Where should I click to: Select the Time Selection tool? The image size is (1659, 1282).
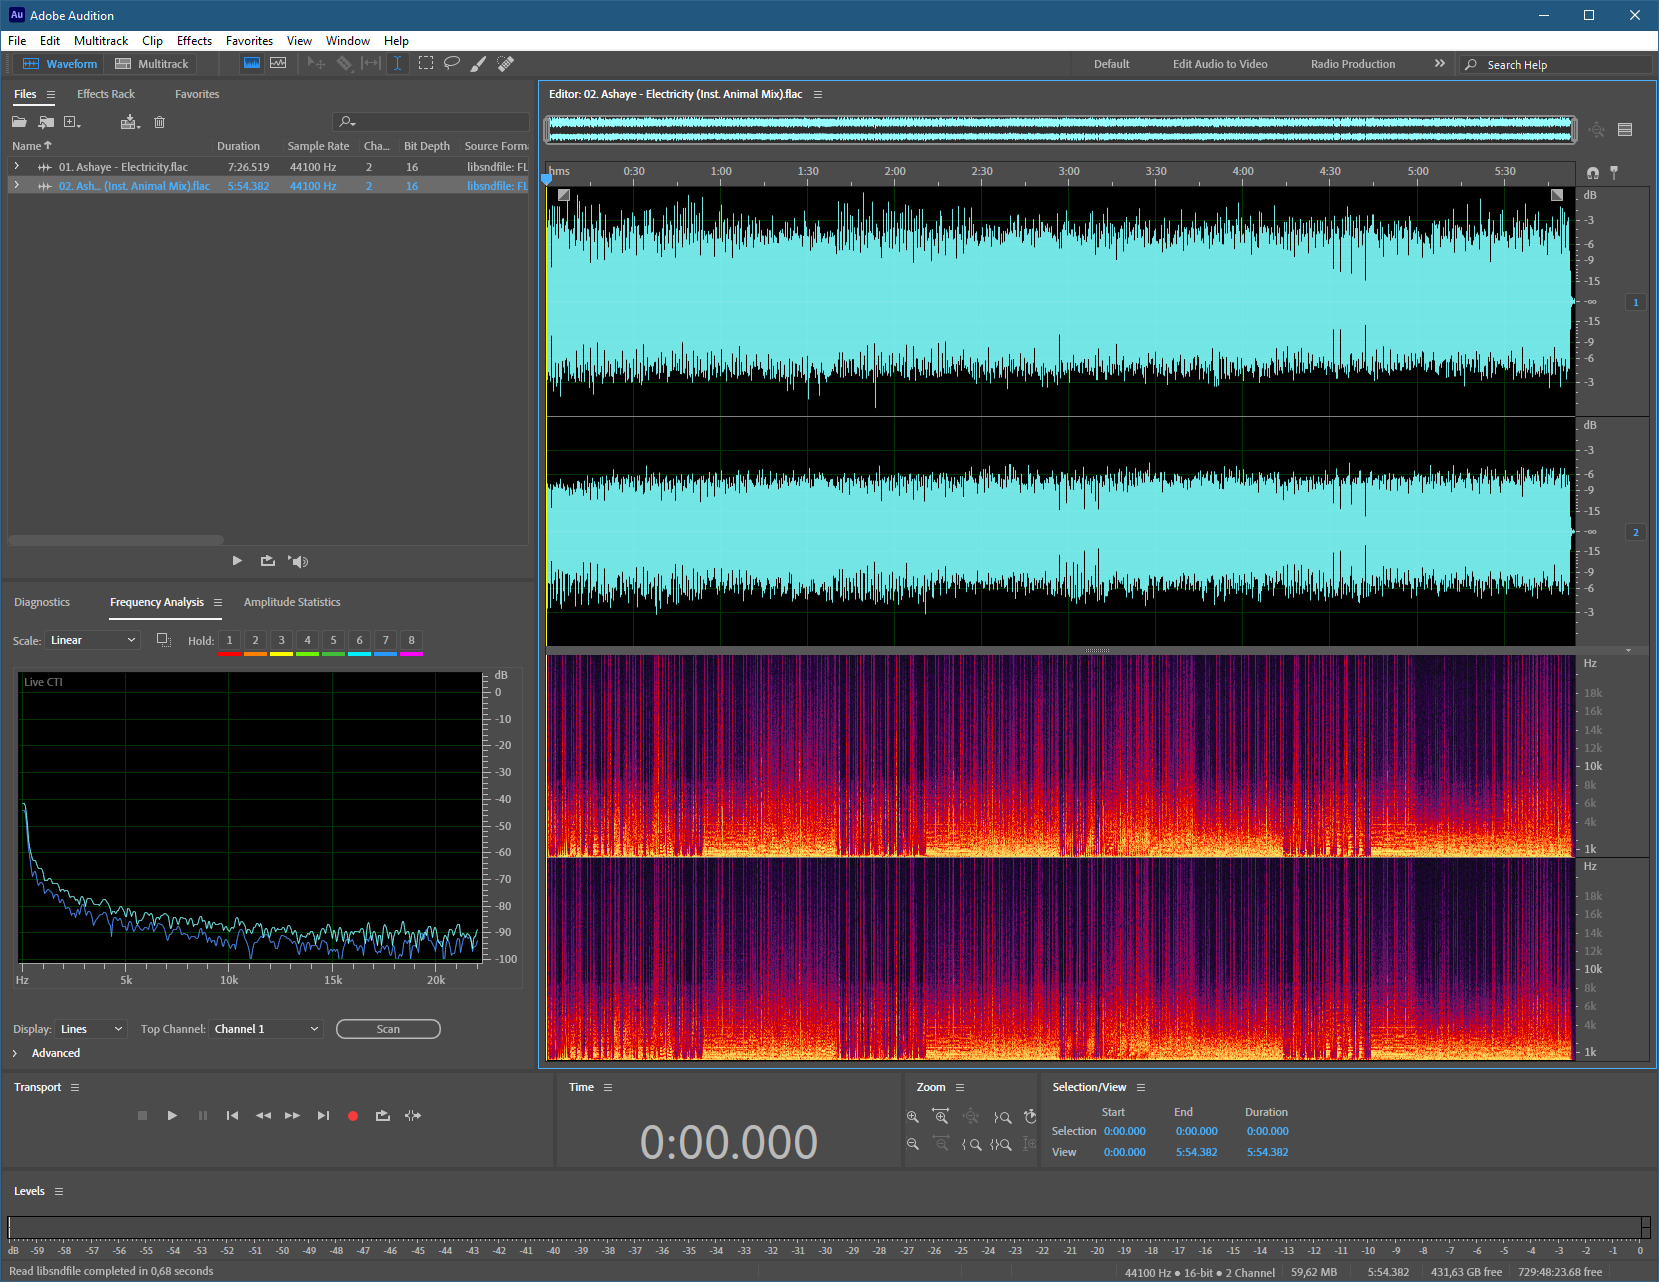[397, 63]
